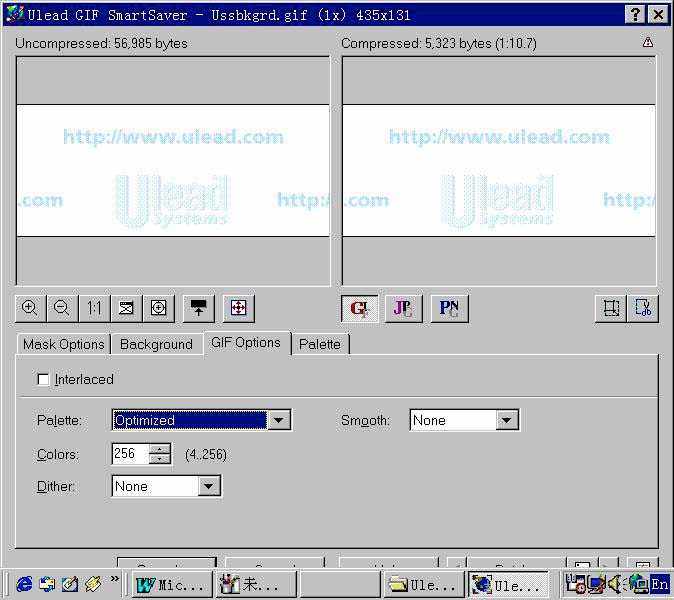Image resolution: width=674 pixels, height=600 pixels.
Task: Click the help question mark button
Action: [636, 14]
